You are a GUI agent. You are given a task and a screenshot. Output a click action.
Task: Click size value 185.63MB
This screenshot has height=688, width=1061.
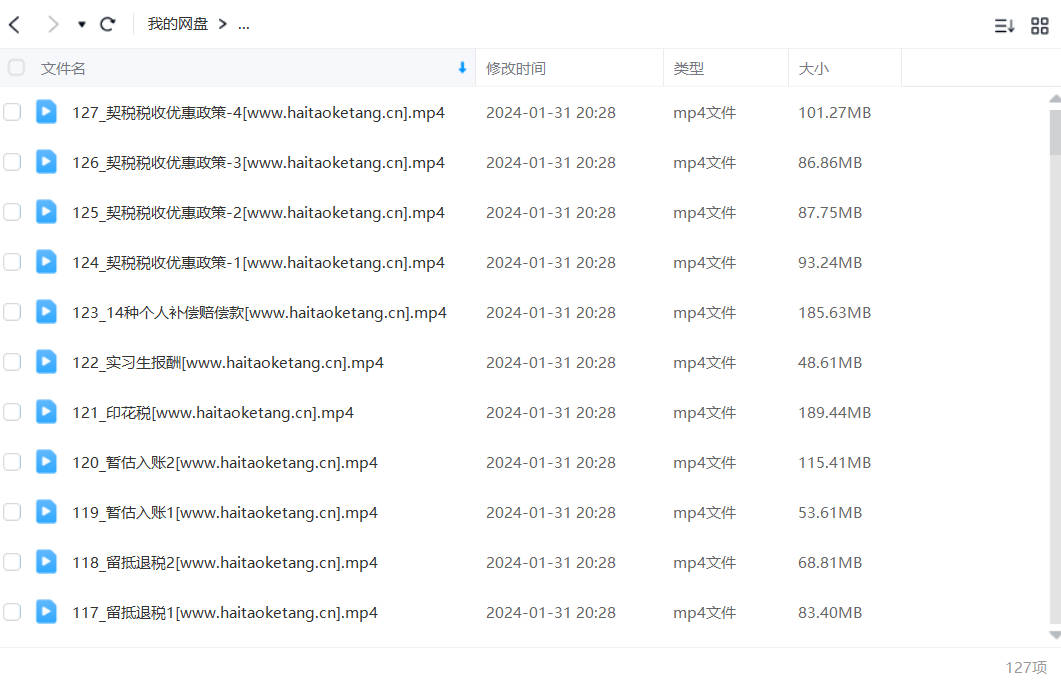coord(834,313)
